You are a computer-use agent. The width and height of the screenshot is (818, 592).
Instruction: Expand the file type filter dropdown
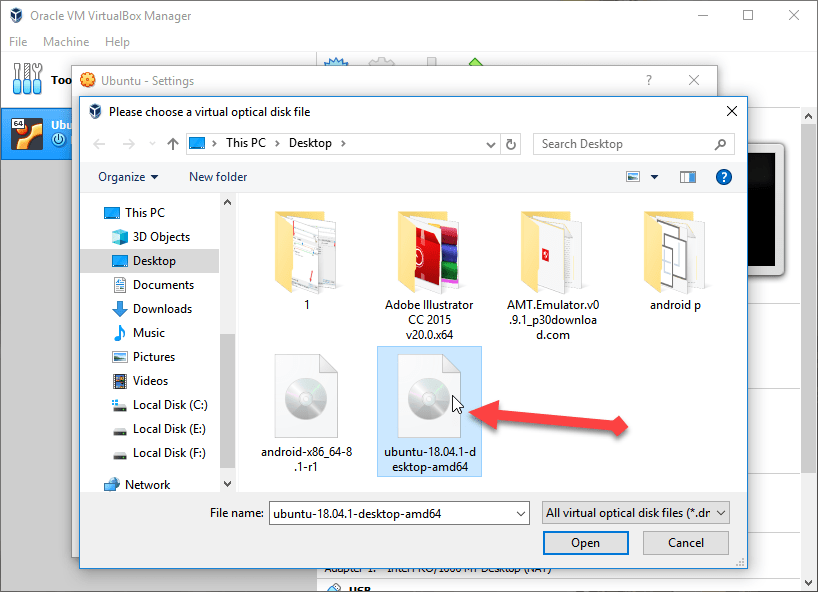point(635,513)
